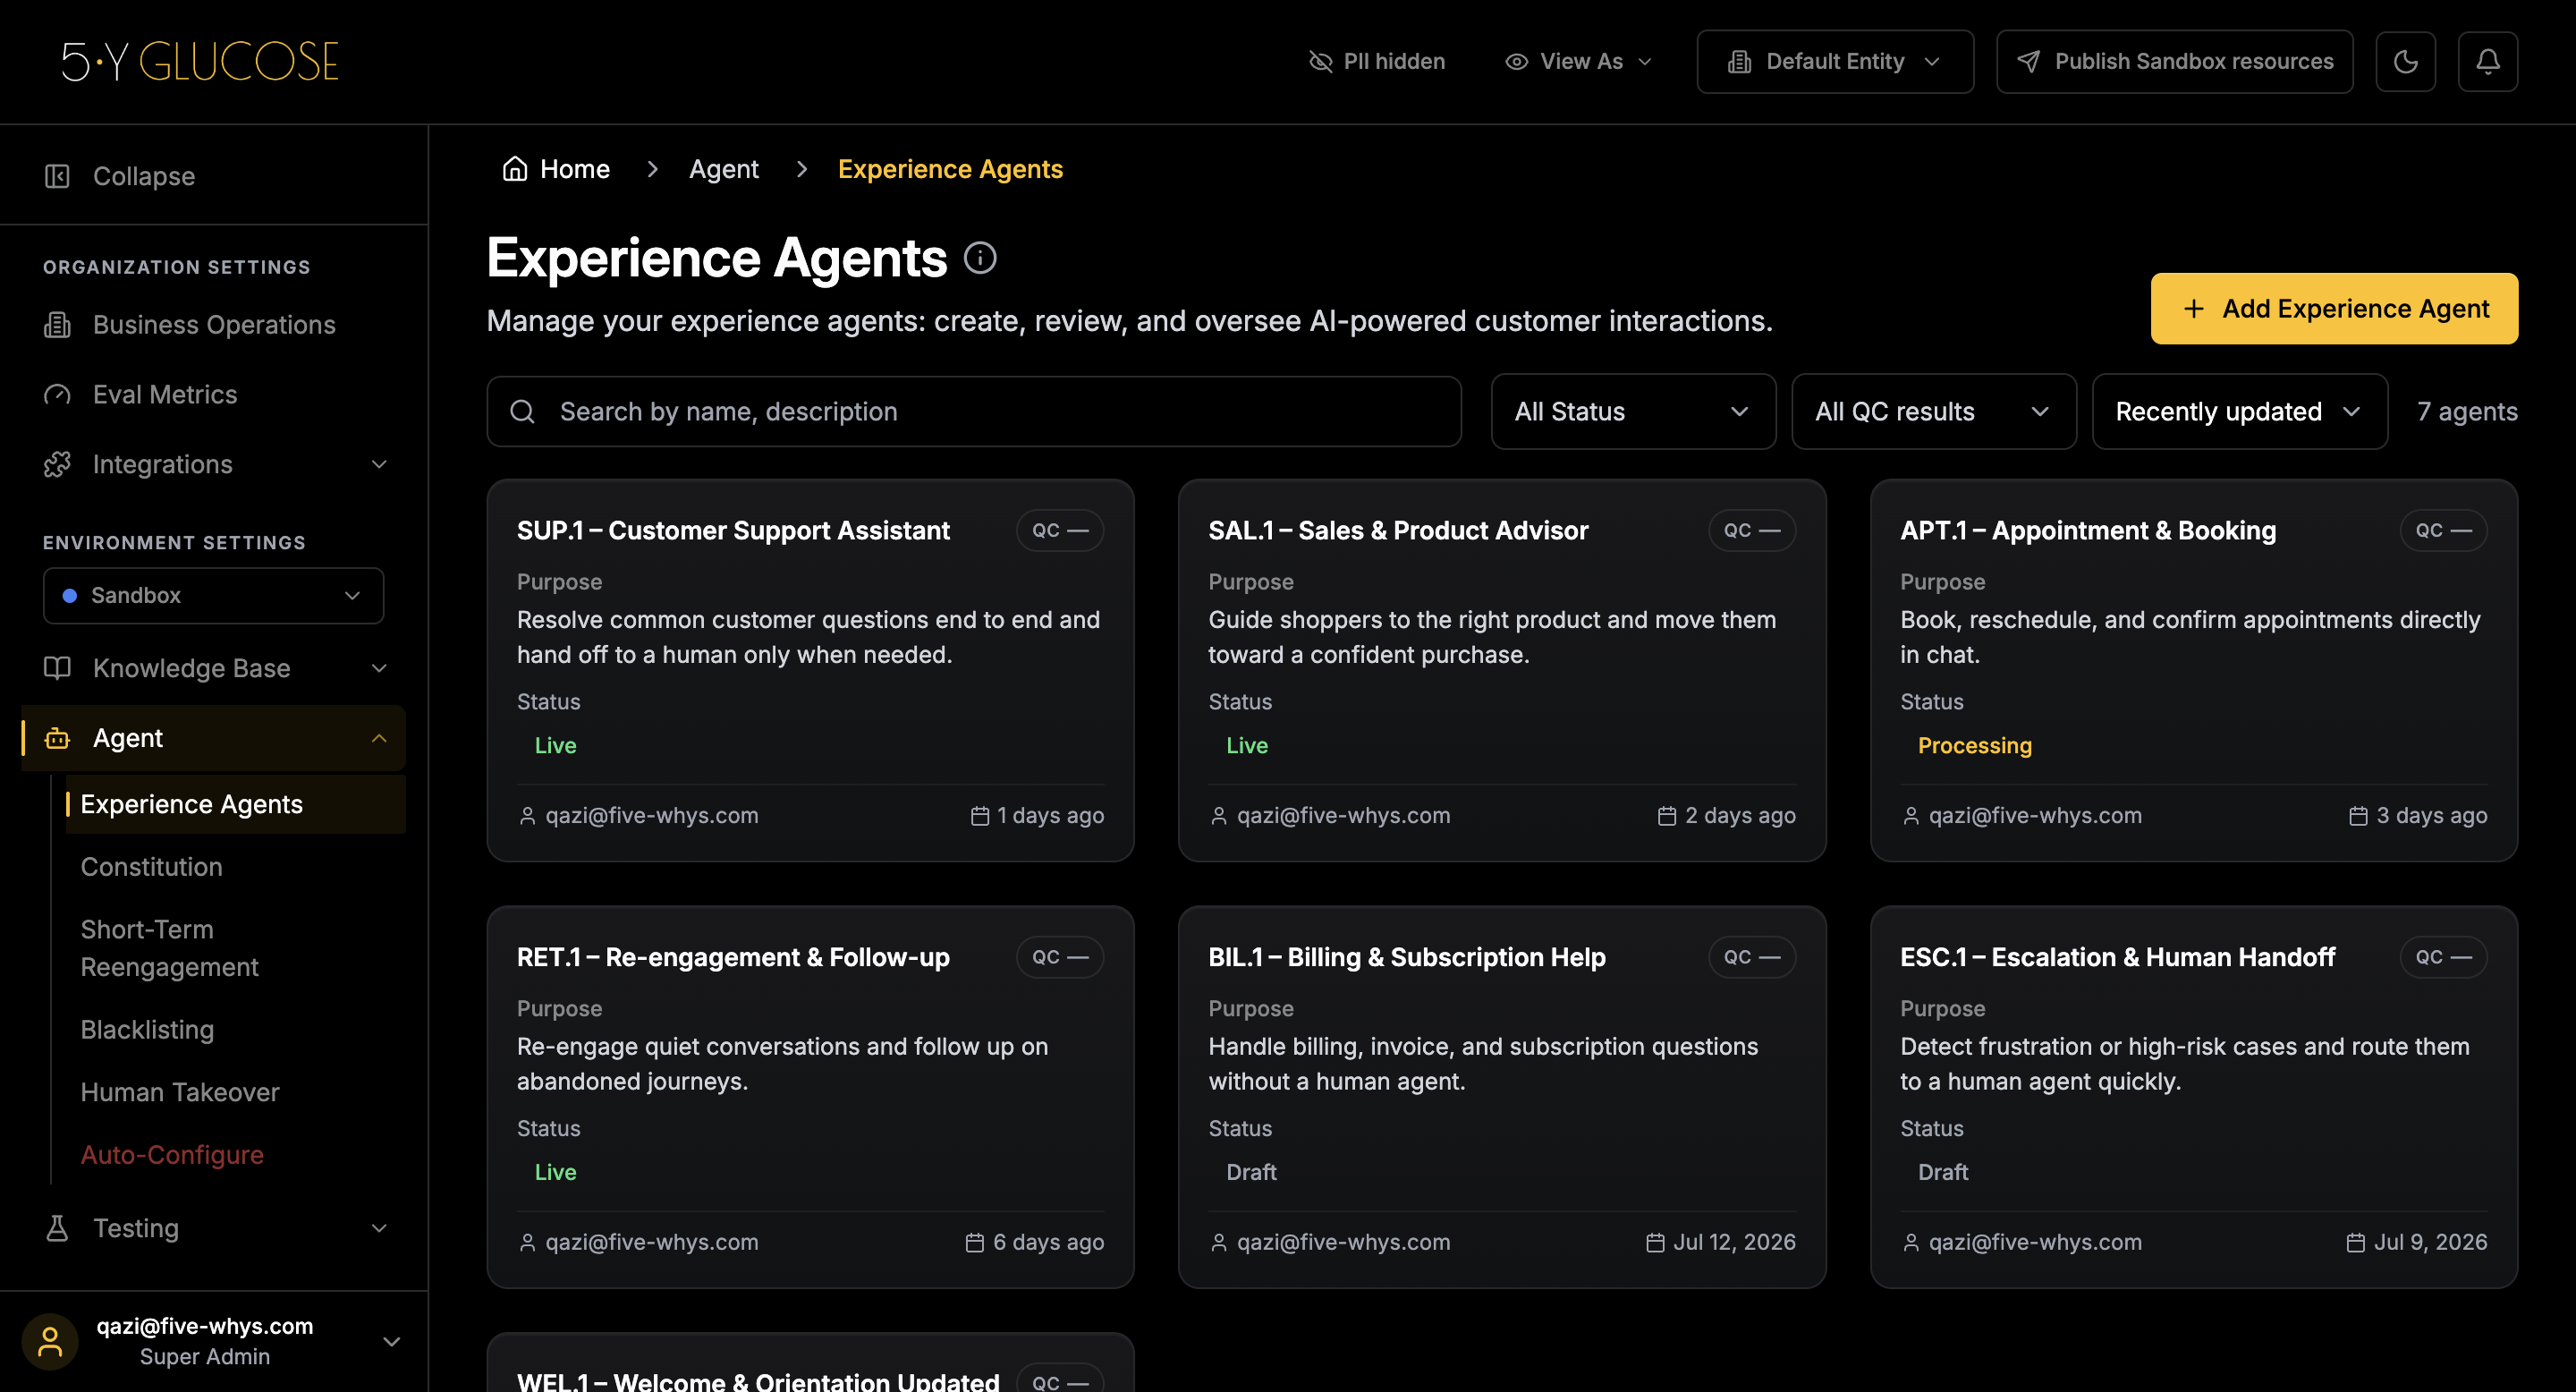Screen dimensions: 2576x1392
Task: Click the home icon in the breadcrumb
Action: tap(515, 168)
